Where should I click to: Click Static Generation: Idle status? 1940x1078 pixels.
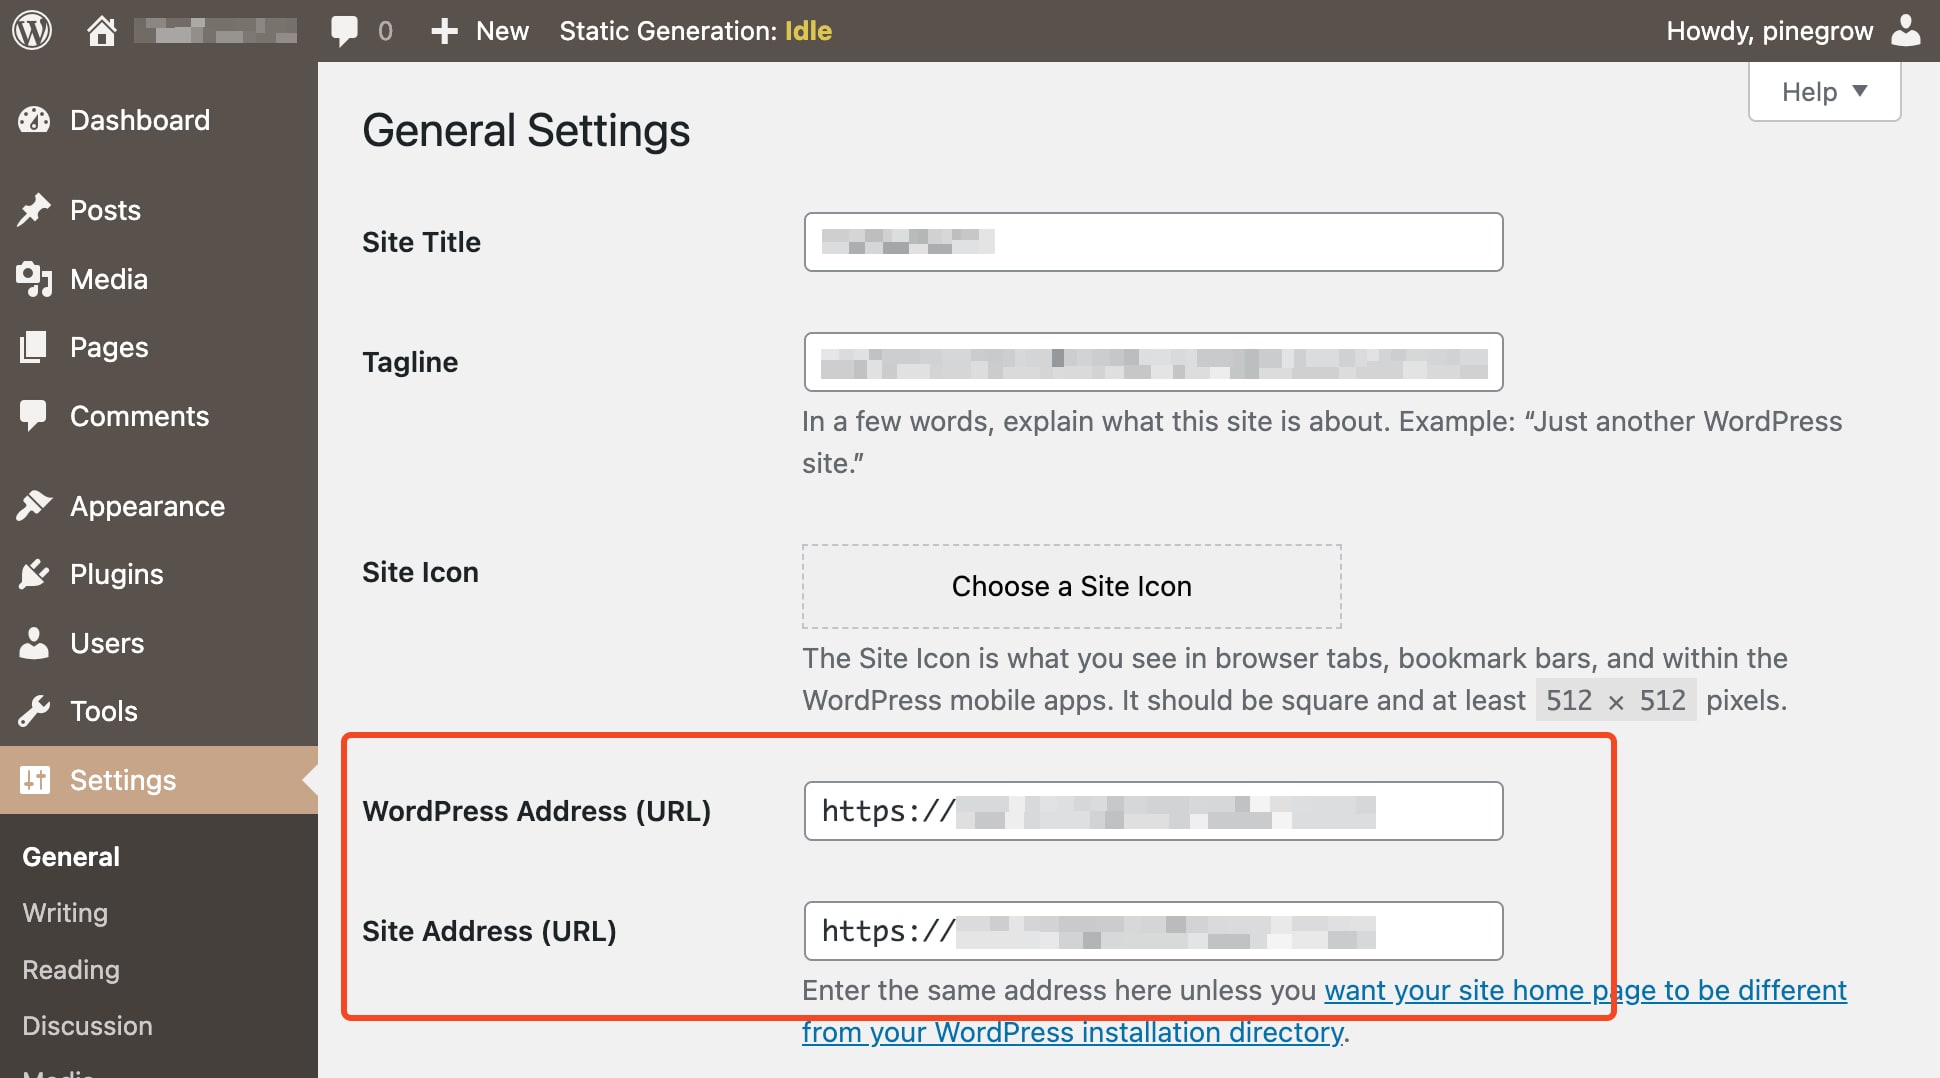point(695,31)
